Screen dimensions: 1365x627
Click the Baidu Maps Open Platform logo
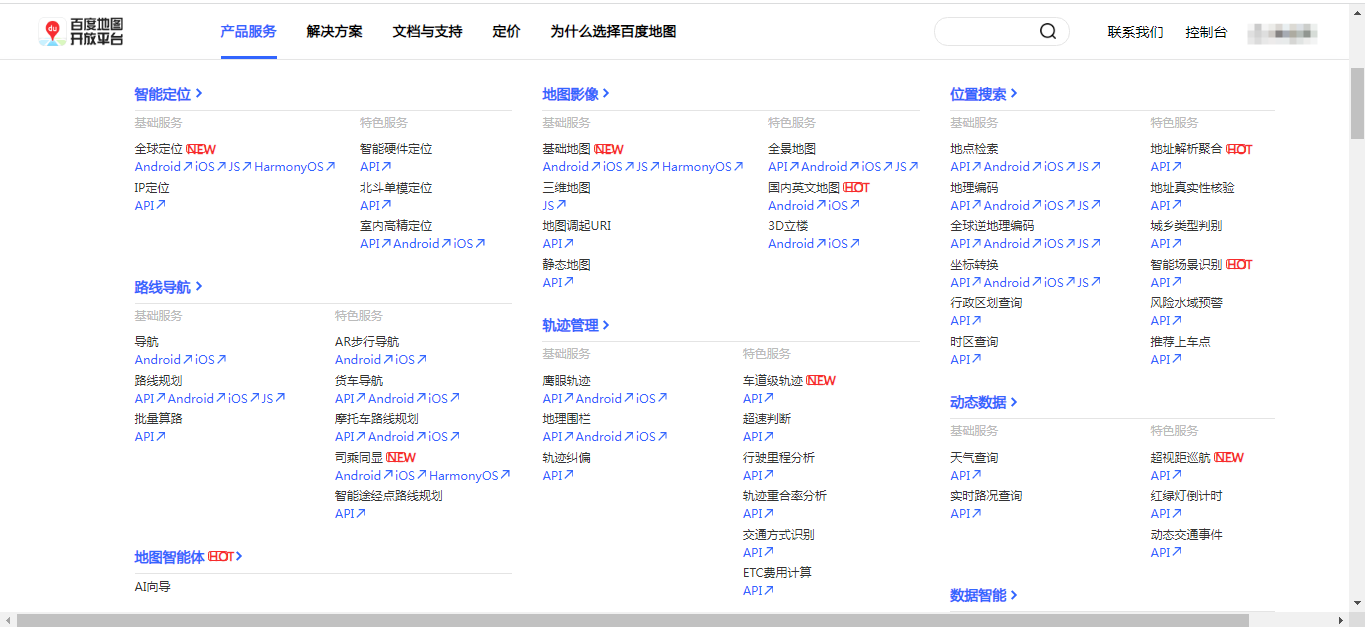(x=81, y=32)
